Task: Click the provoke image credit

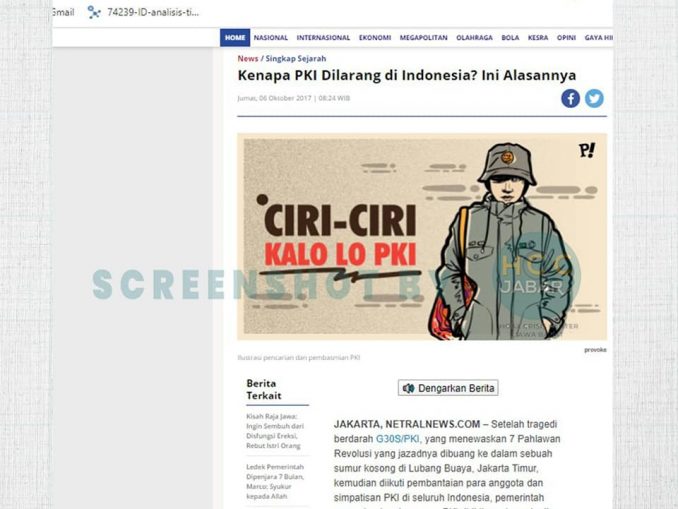Action: pos(595,350)
